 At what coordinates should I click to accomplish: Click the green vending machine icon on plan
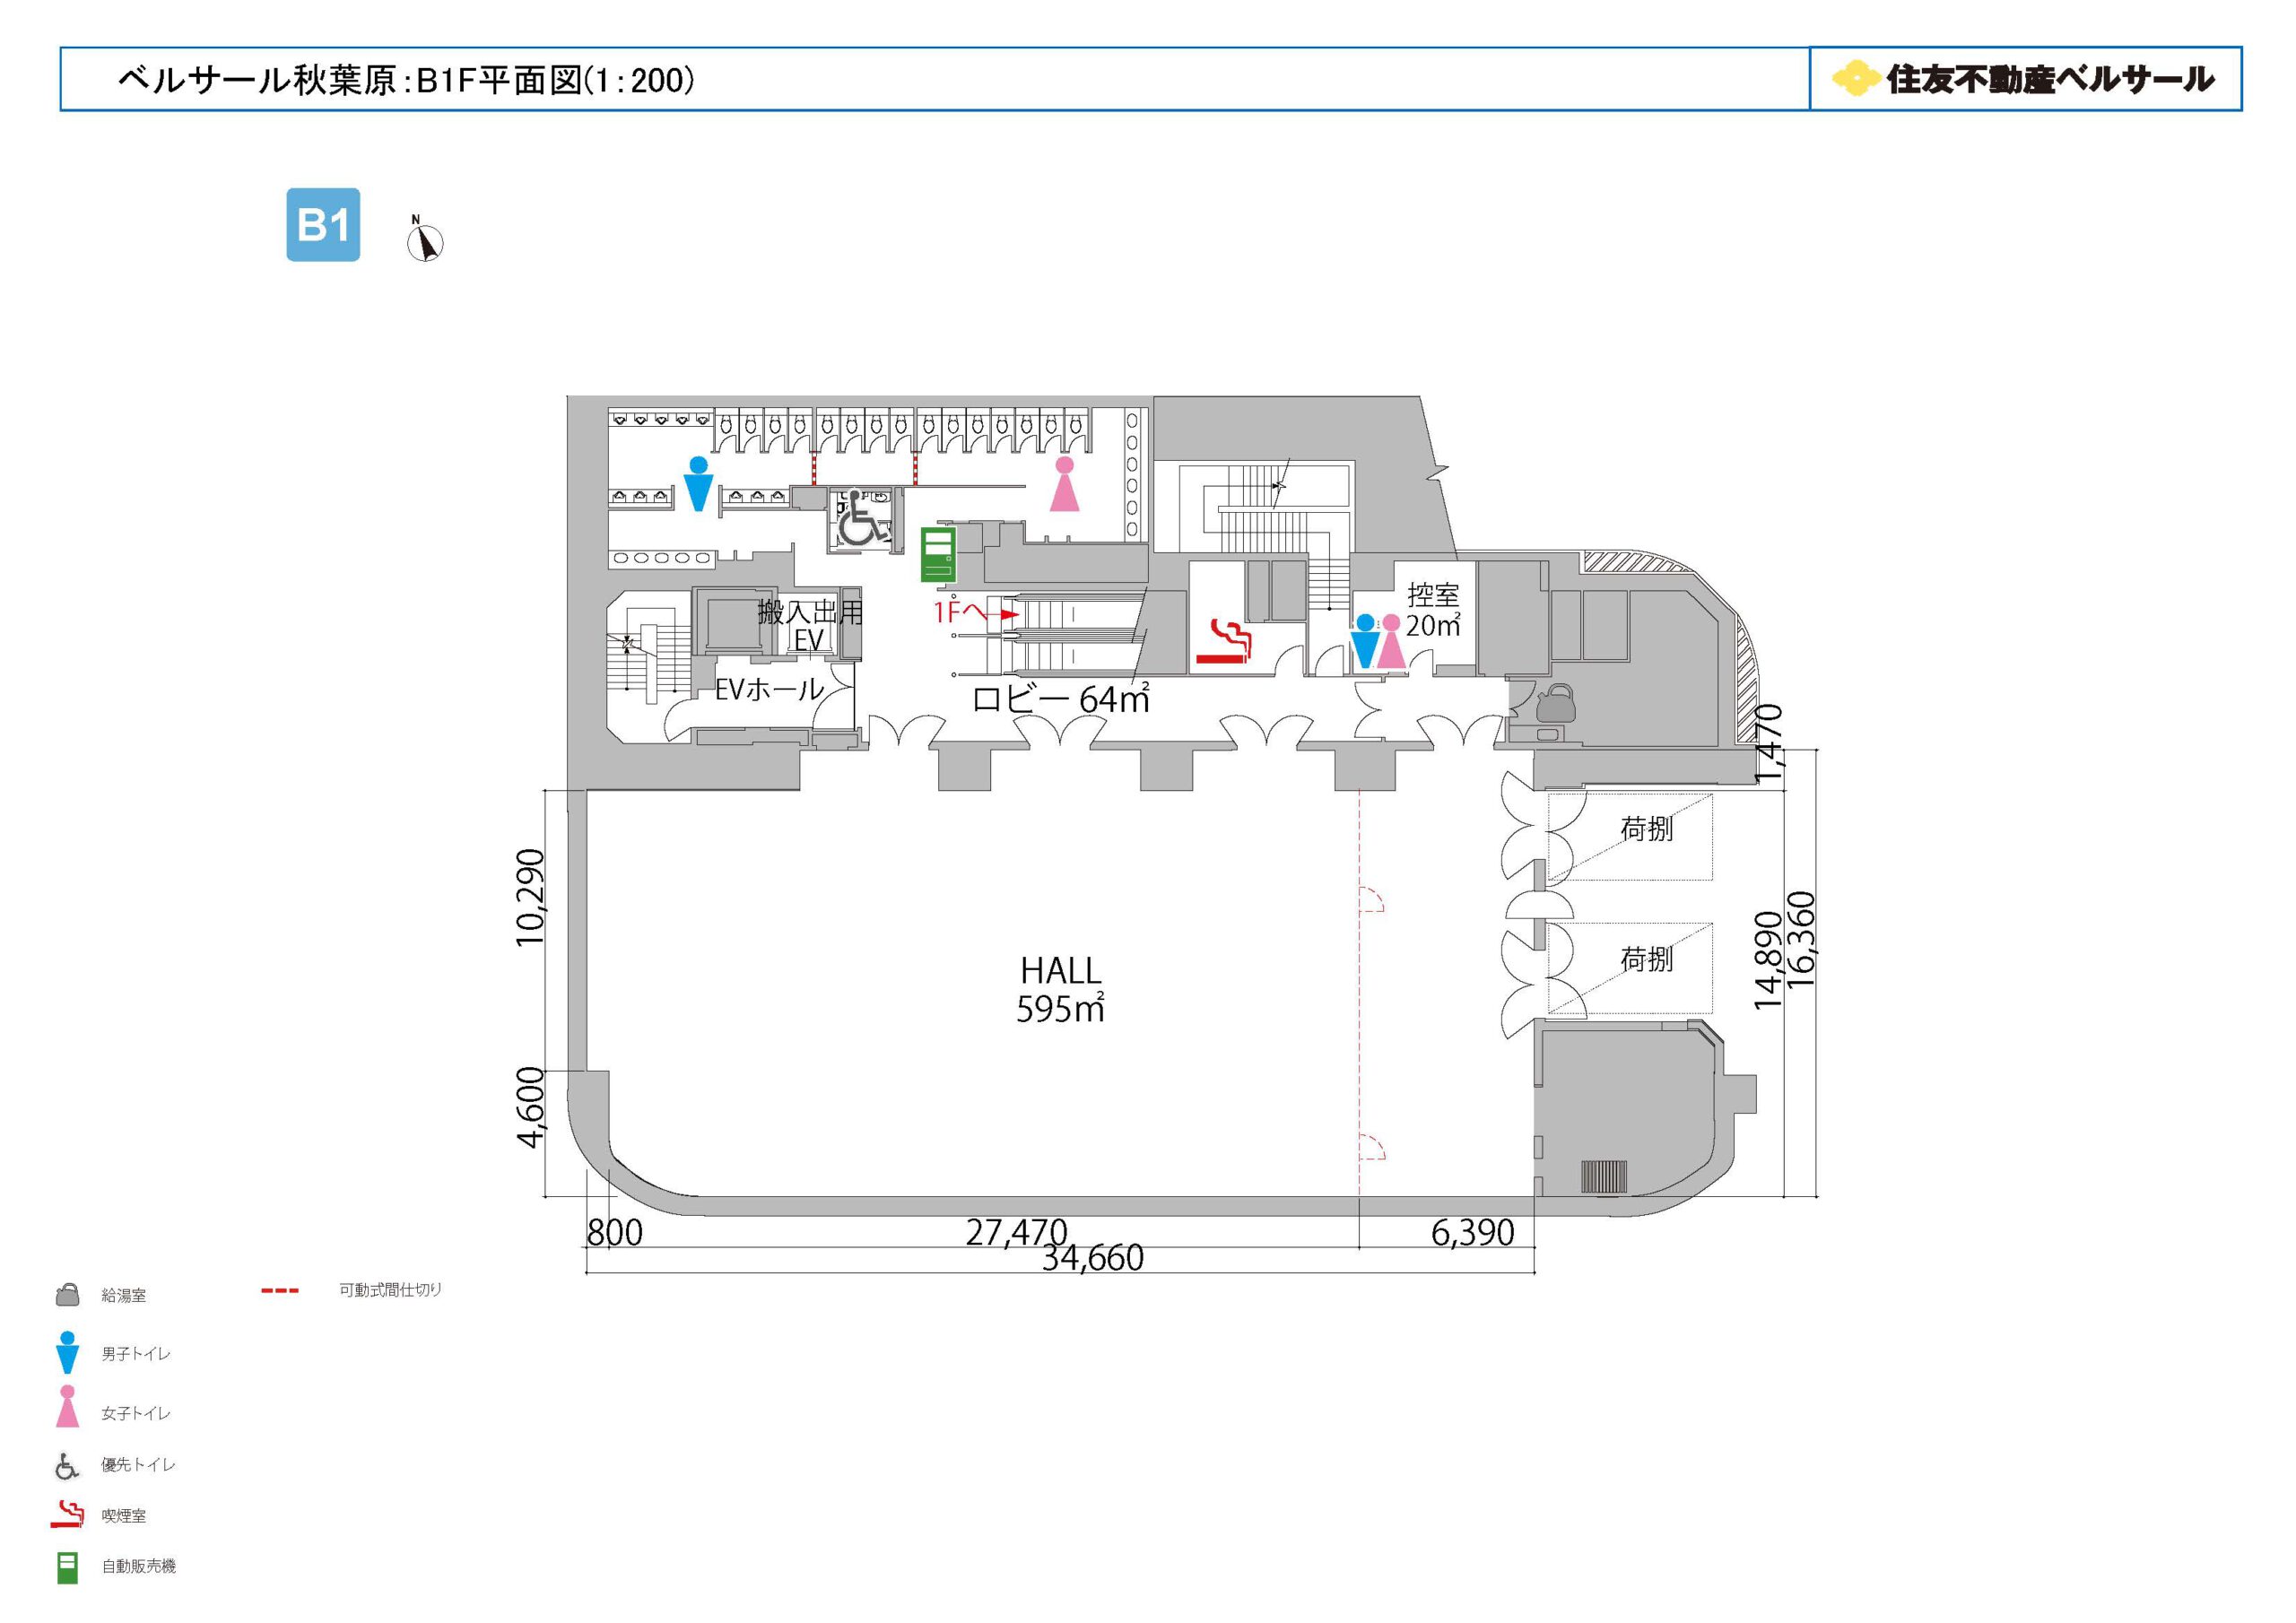point(938,555)
